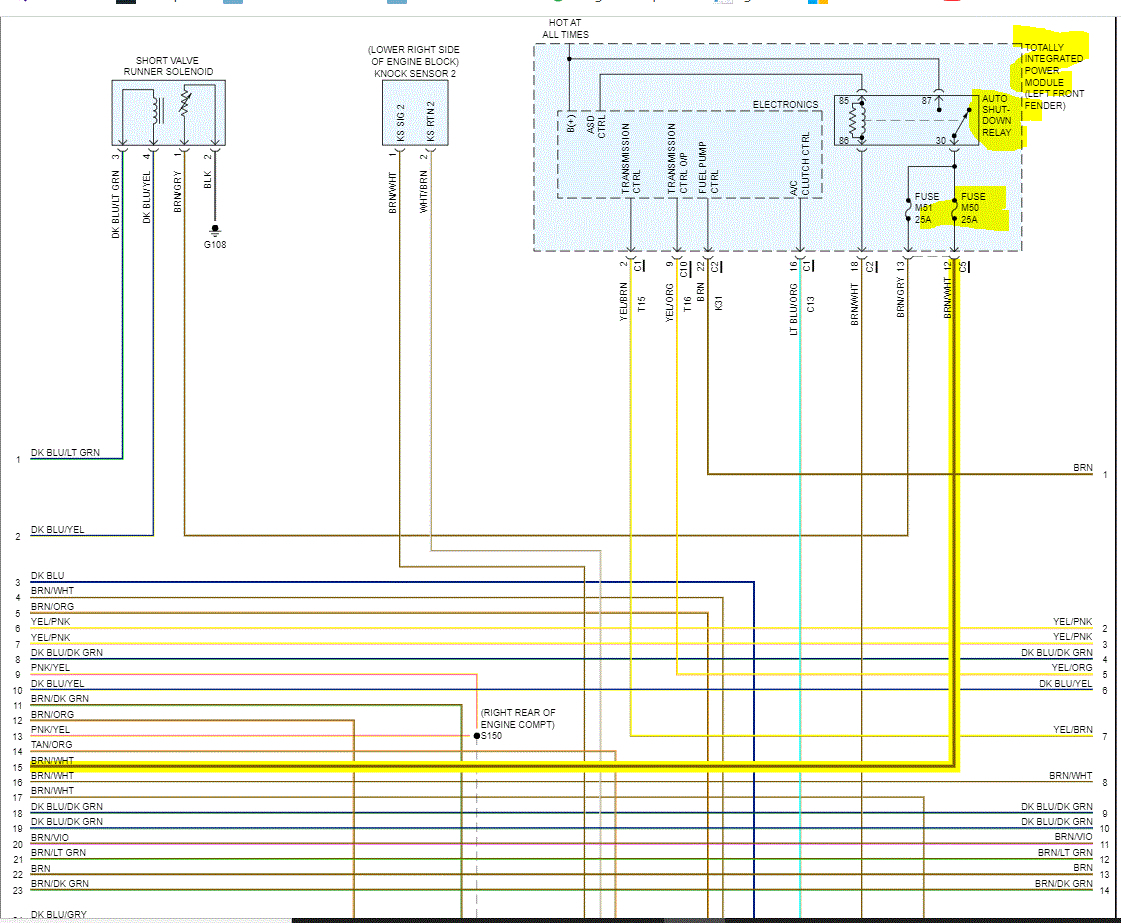Click the HOT AT ALL TIMES text
Screen dimensions: 1121x923
click(x=565, y=29)
